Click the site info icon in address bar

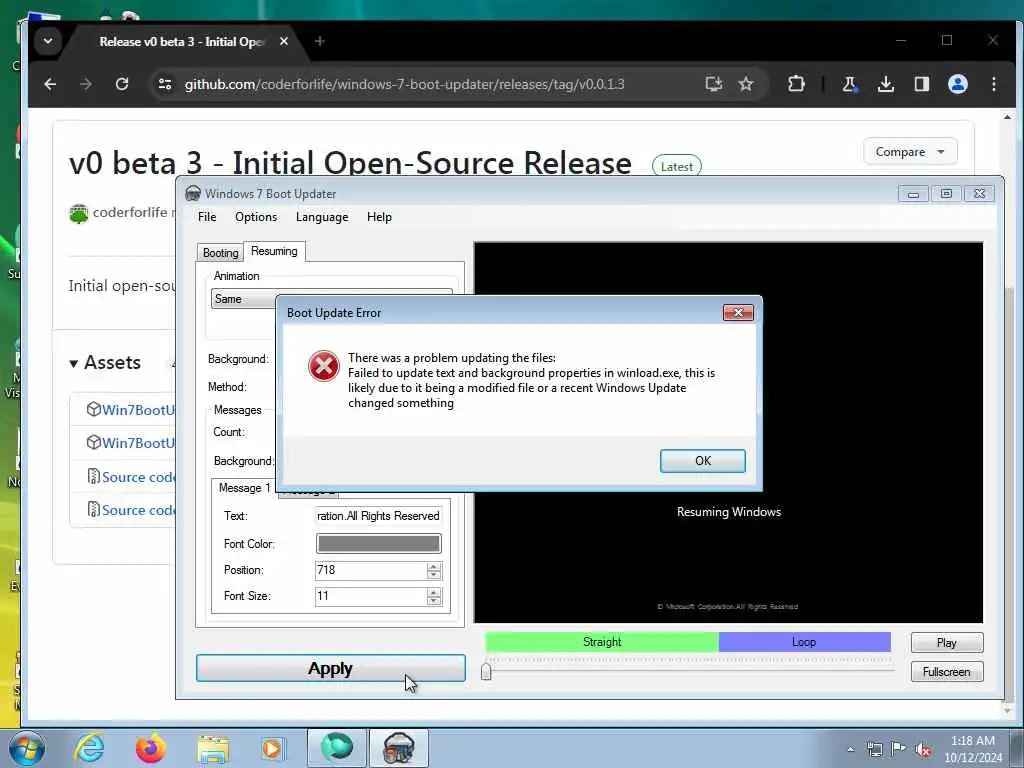click(165, 84)
